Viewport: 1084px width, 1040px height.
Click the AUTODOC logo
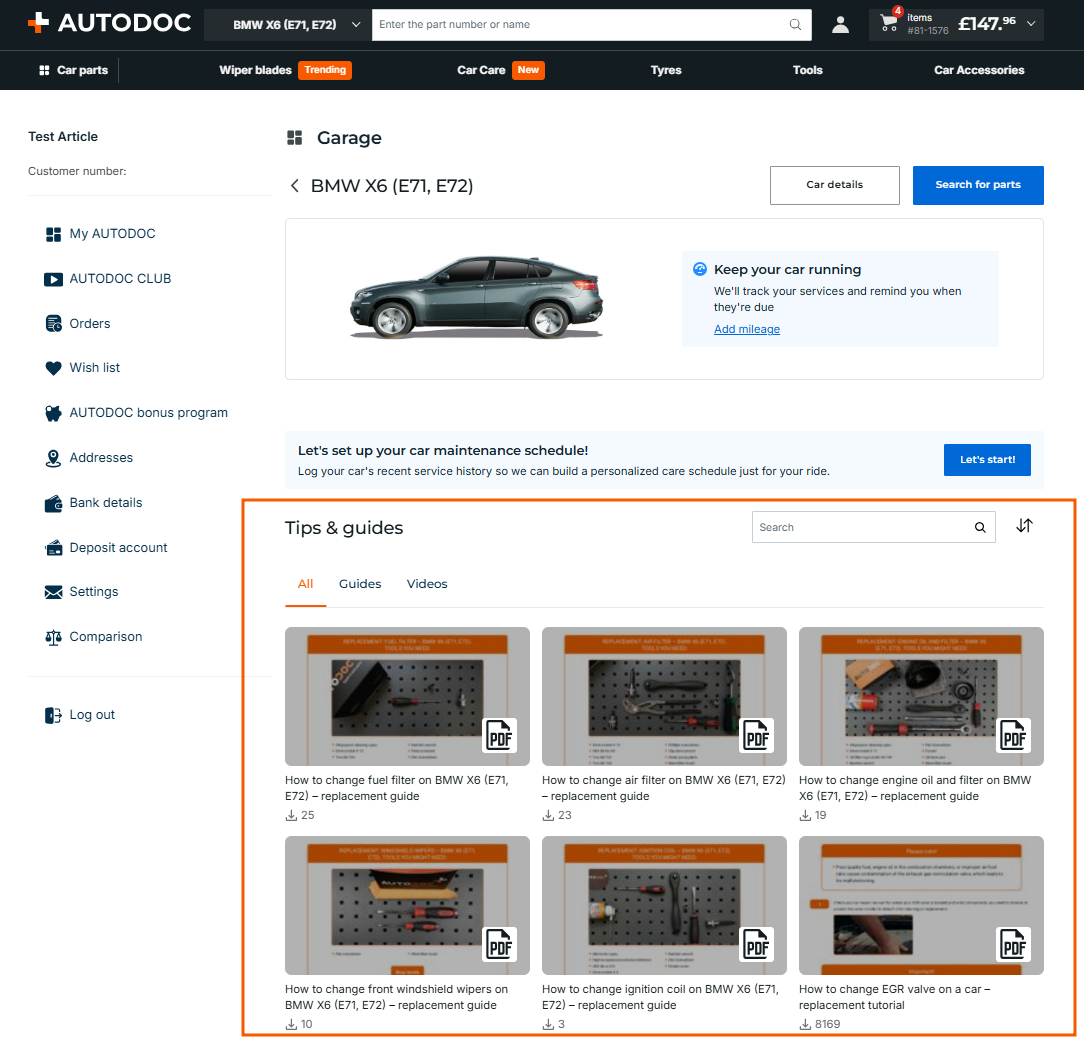click(109, 23)
